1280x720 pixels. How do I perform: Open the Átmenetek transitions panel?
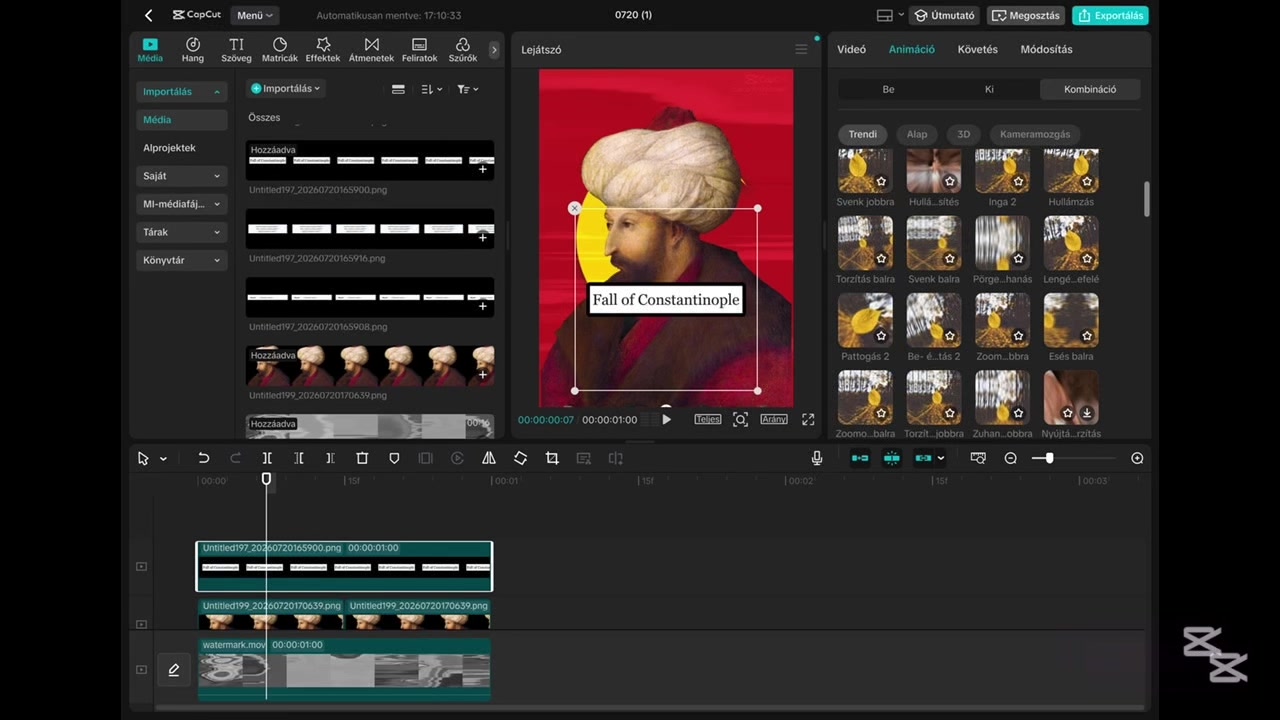pos(371,50)
